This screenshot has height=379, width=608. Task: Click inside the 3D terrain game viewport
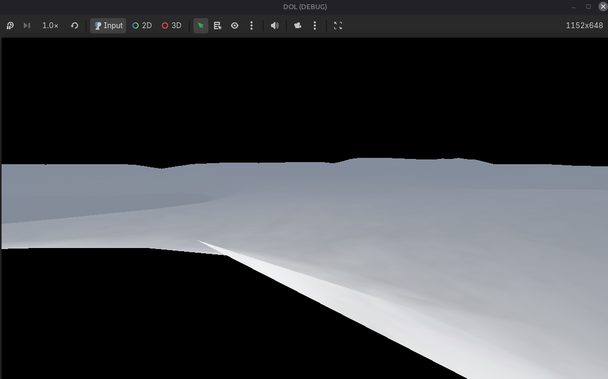coord(305,208)
